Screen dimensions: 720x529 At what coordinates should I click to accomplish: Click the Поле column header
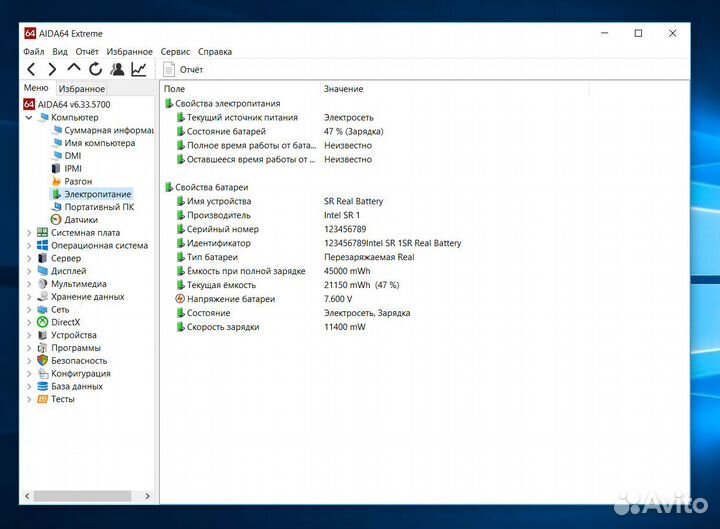click(x=174, y=89)
